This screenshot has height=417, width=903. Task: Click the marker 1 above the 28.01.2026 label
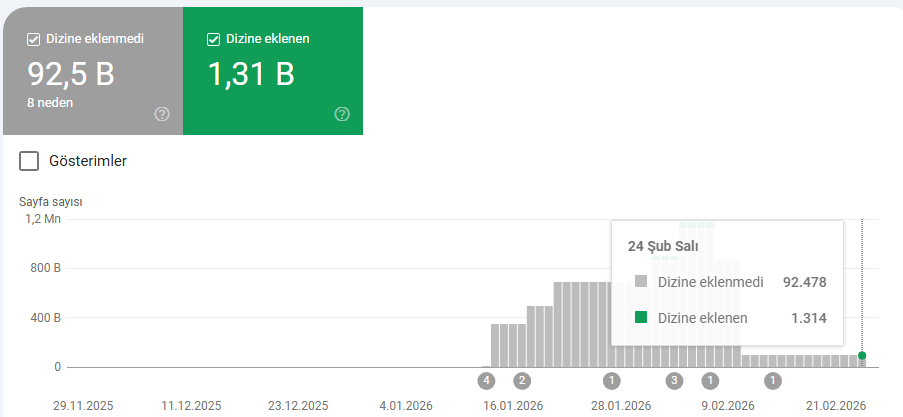click(x=612, y=380)
